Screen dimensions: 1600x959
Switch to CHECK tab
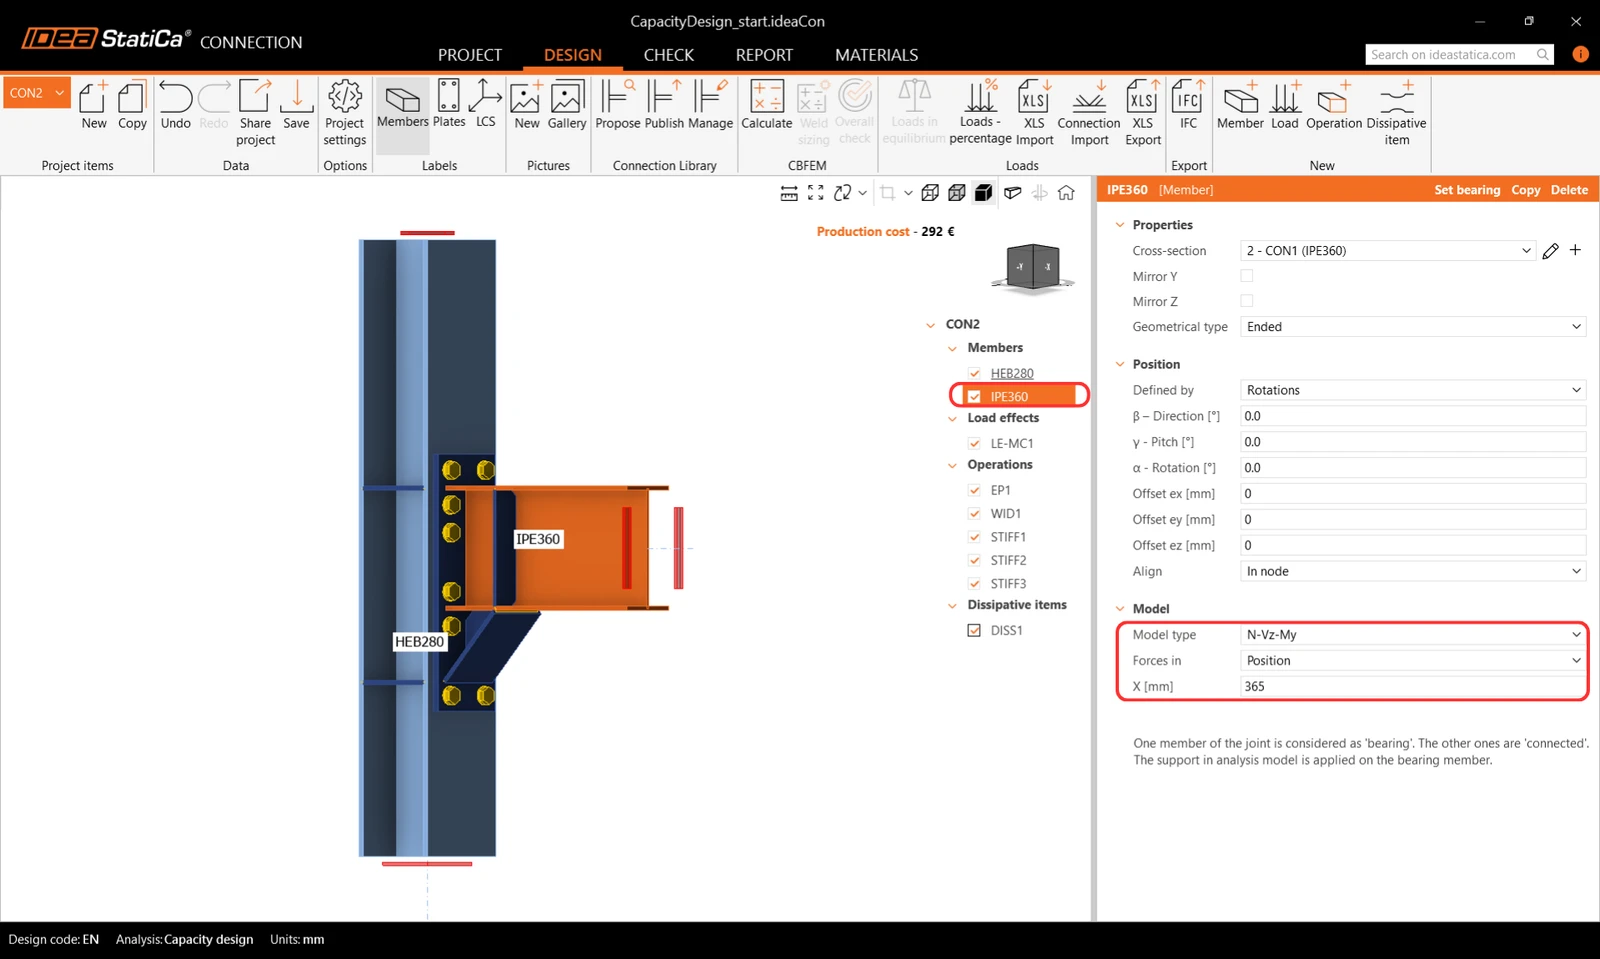coord(669,55)
